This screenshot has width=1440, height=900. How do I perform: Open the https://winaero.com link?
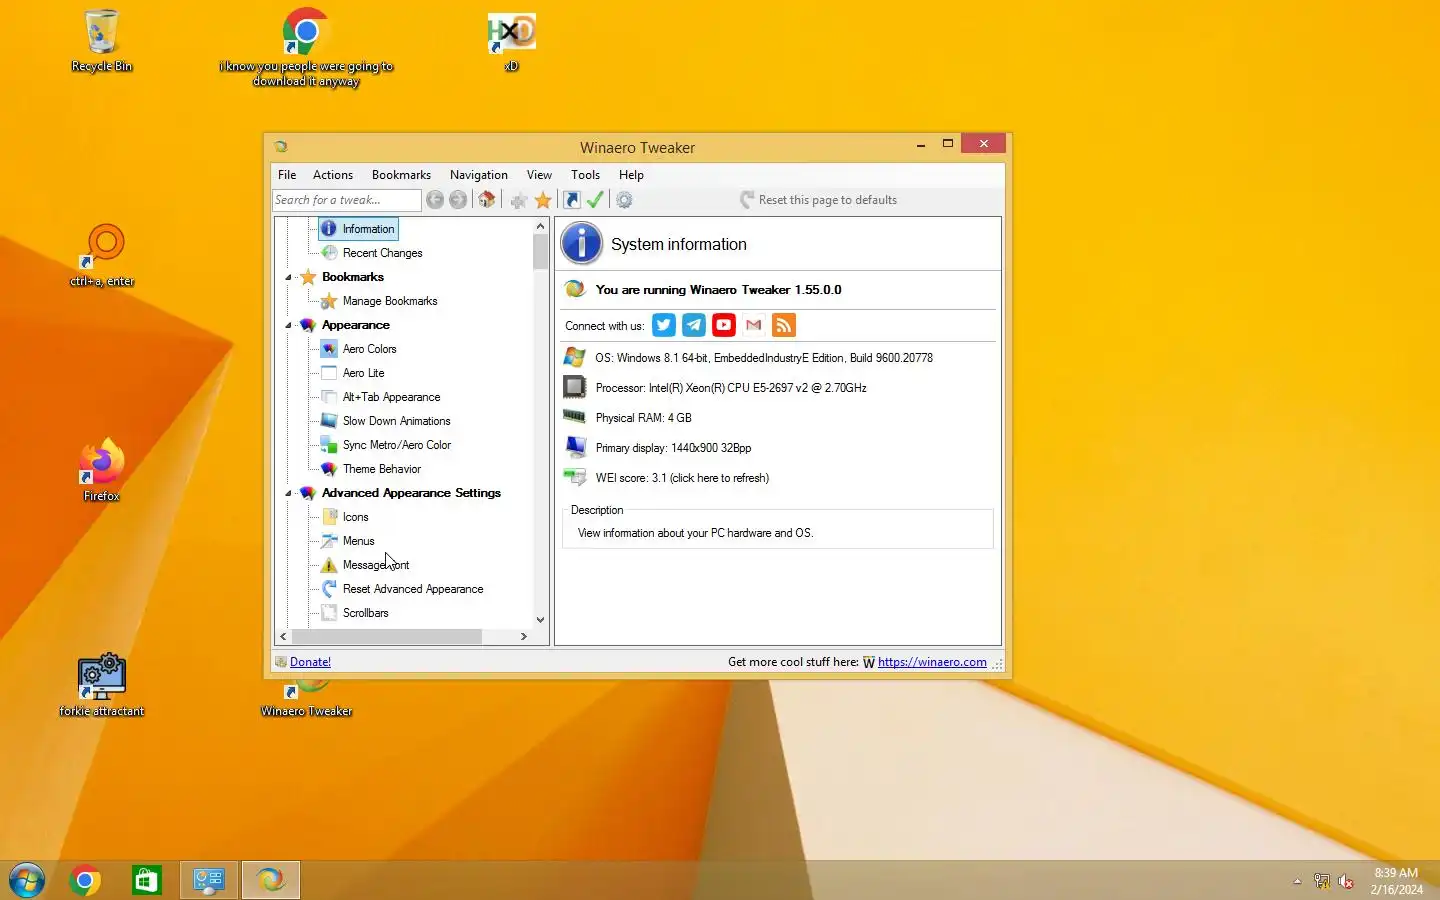pos(932,662)
